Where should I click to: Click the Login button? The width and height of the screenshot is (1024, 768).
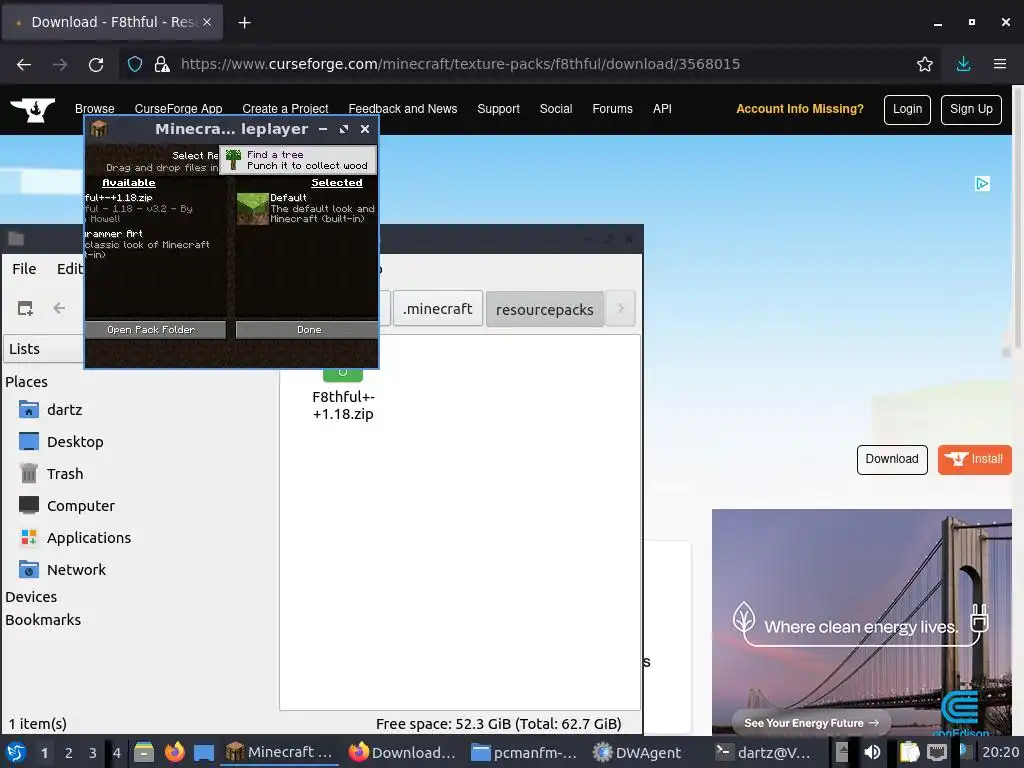(x=907, y=110)
